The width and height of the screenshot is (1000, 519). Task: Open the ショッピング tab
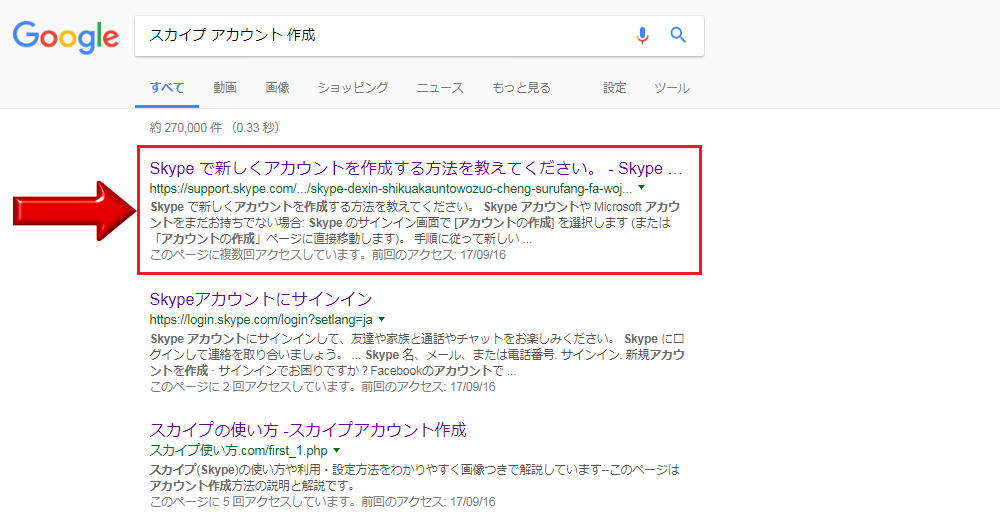[353, 88]
